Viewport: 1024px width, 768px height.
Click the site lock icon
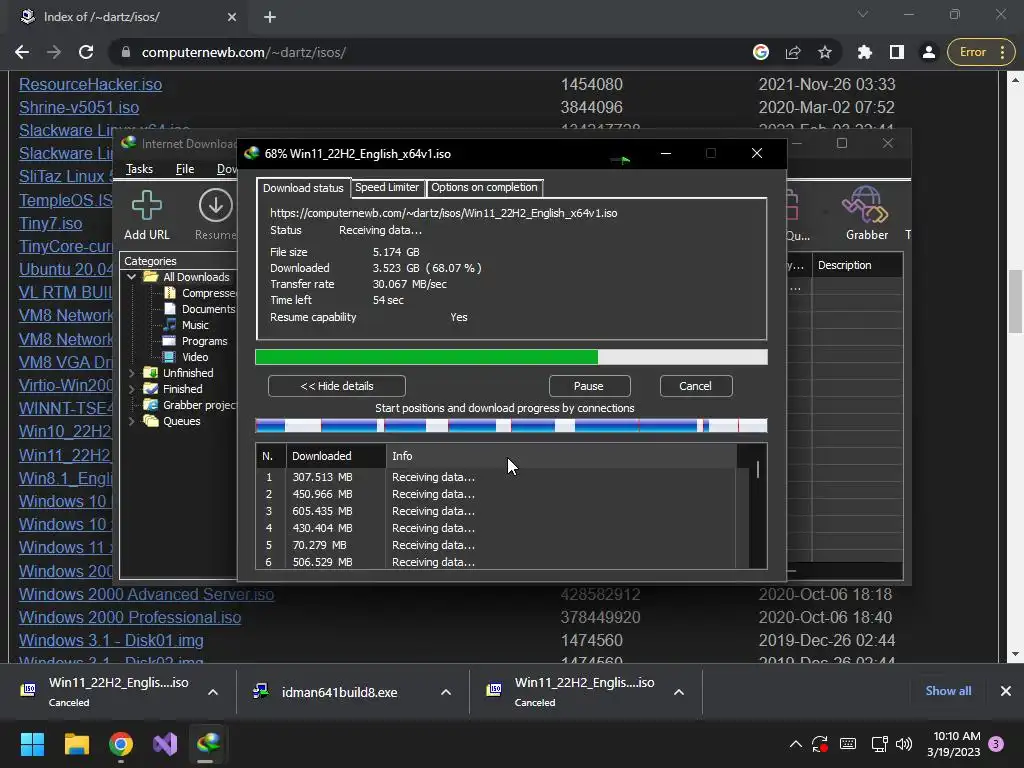tap(126, 52)
